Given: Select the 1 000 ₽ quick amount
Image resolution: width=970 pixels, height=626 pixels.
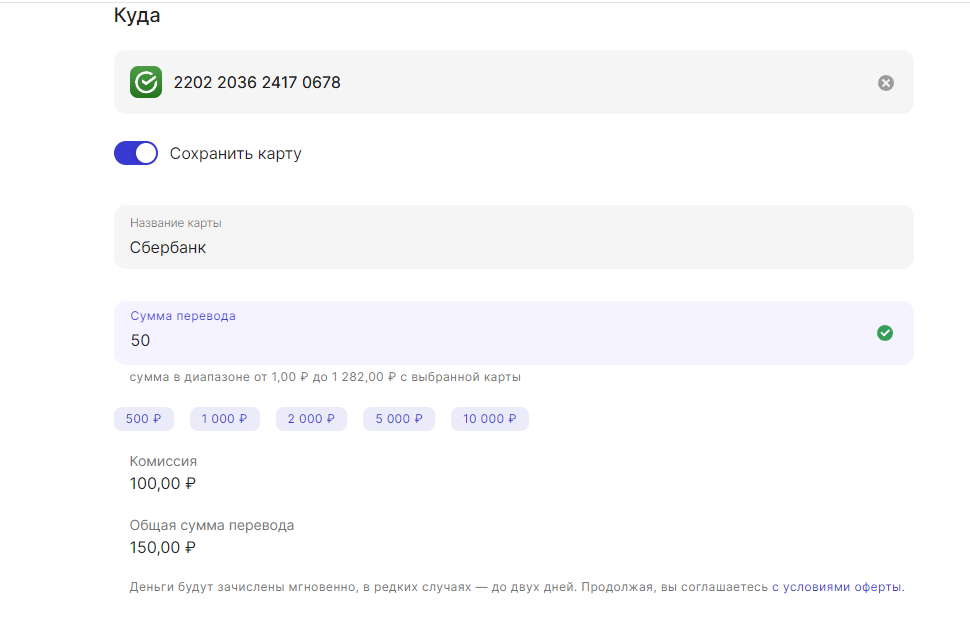Looking at the screenshot, I should point(225,419).
